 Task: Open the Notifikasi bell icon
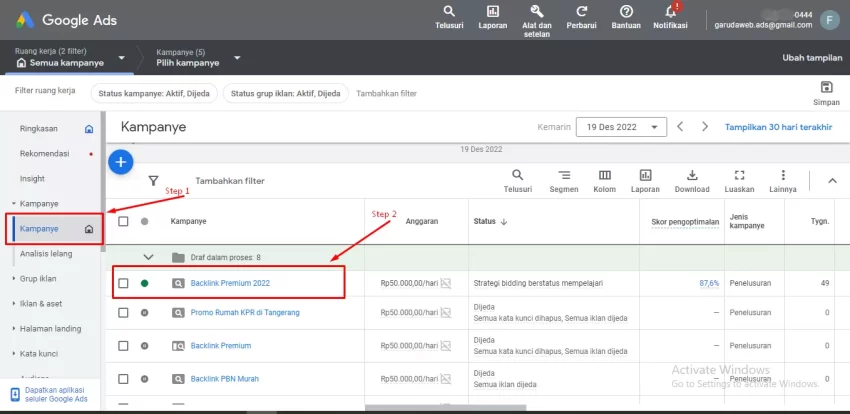tap(671, 11)
